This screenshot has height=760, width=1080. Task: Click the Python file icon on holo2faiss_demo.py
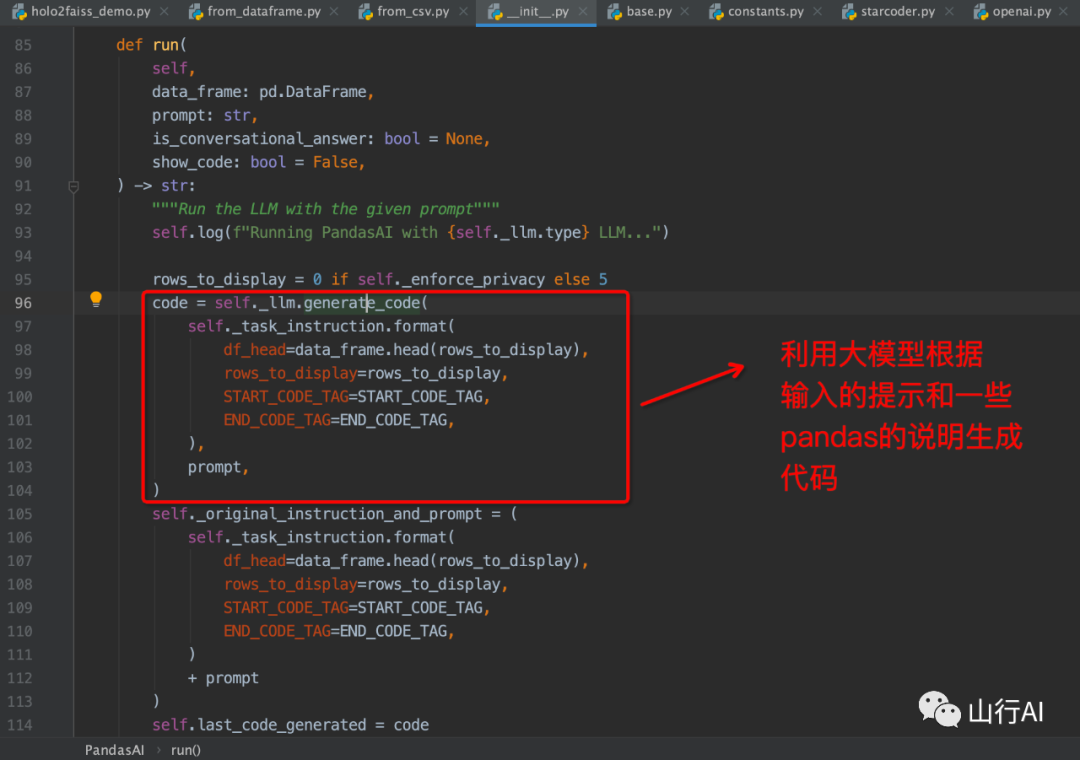(19, 12)
